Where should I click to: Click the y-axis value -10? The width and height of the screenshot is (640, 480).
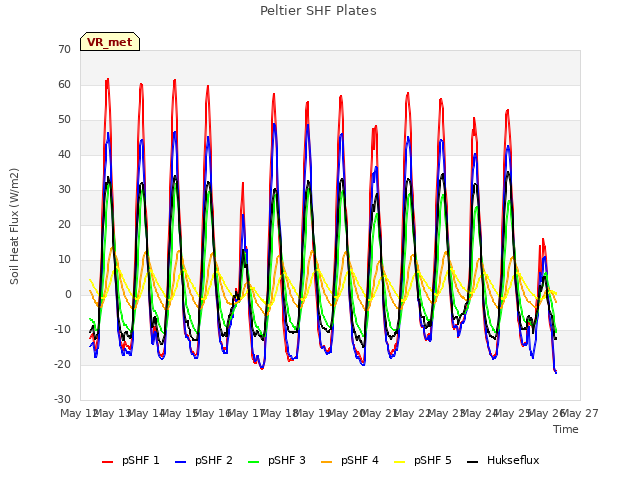click(x=62, y=329)
